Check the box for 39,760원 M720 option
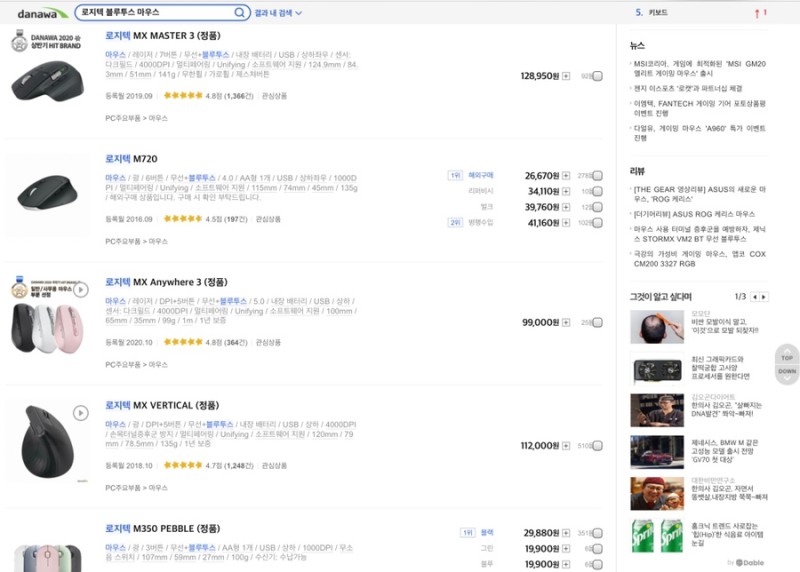This screenshot has height=572, width=800. click(597, 207)
